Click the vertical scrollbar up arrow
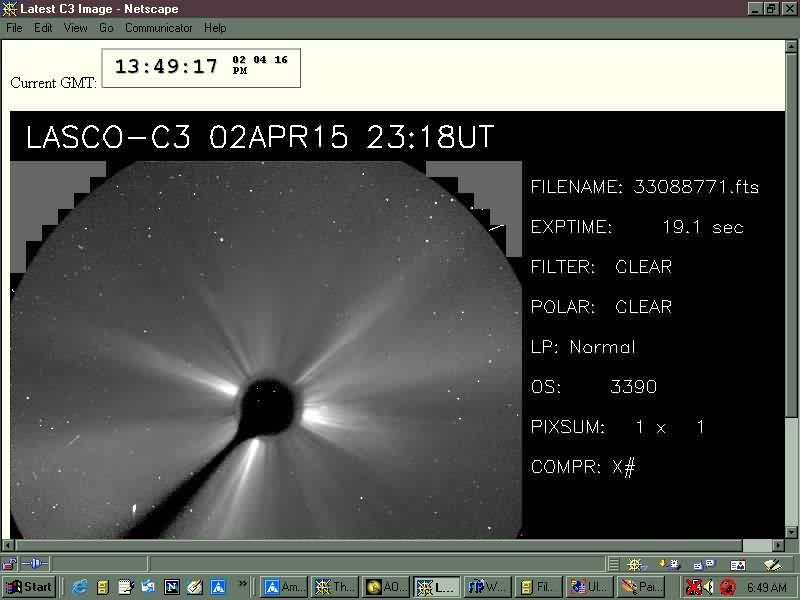The height and width of the screenshot is (600, 800). pos(791,46)
